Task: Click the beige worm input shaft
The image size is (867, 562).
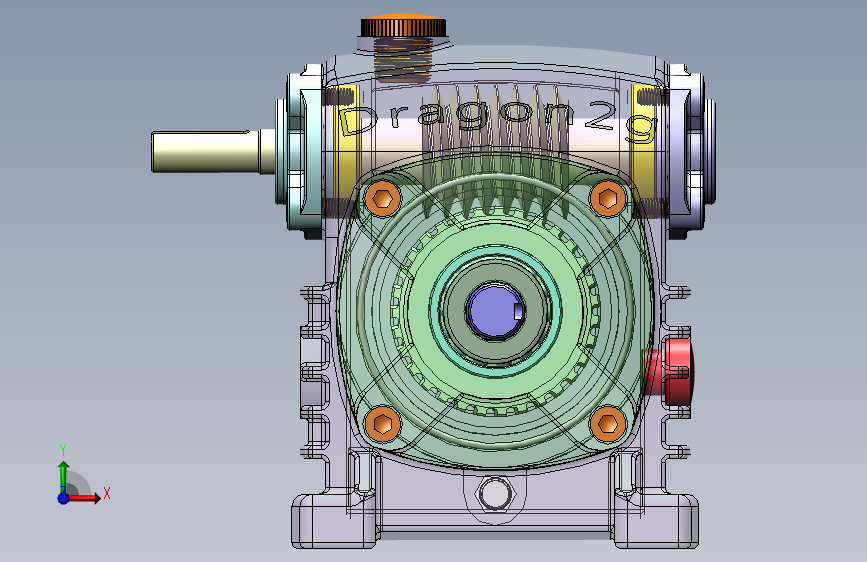Action: tap(213, 151)
